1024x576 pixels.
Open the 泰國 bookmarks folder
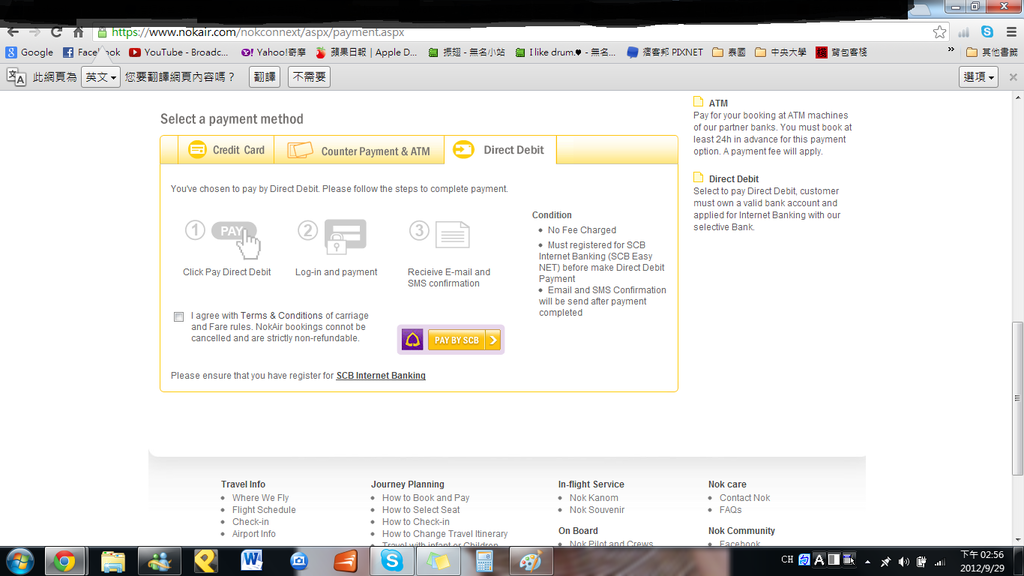pyautogui.click(x=729, y=52)
